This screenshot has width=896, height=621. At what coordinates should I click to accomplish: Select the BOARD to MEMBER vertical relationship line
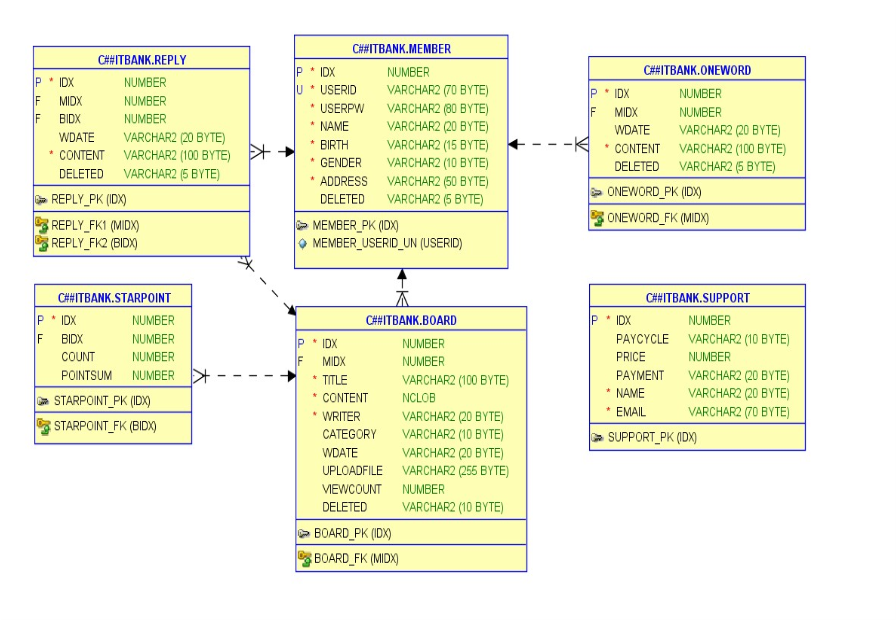pos(402,288)
